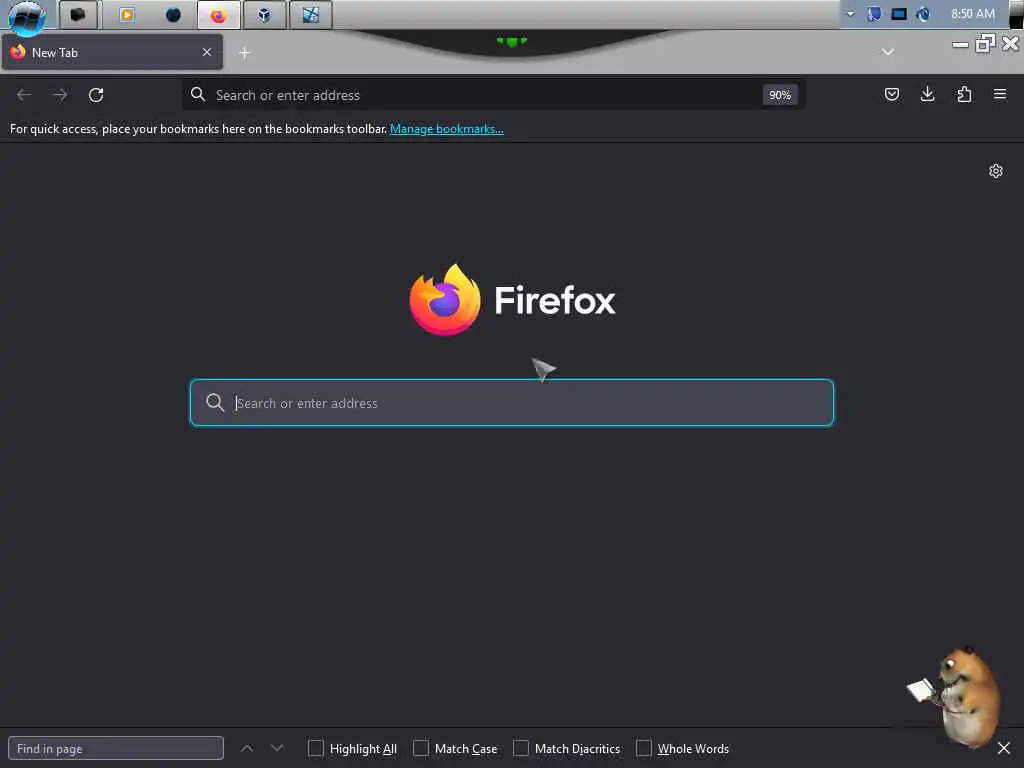The width and height of the screenshot is (1024, 768).
Task: Open a new tab with plus button
Action: tap(244, 53)
